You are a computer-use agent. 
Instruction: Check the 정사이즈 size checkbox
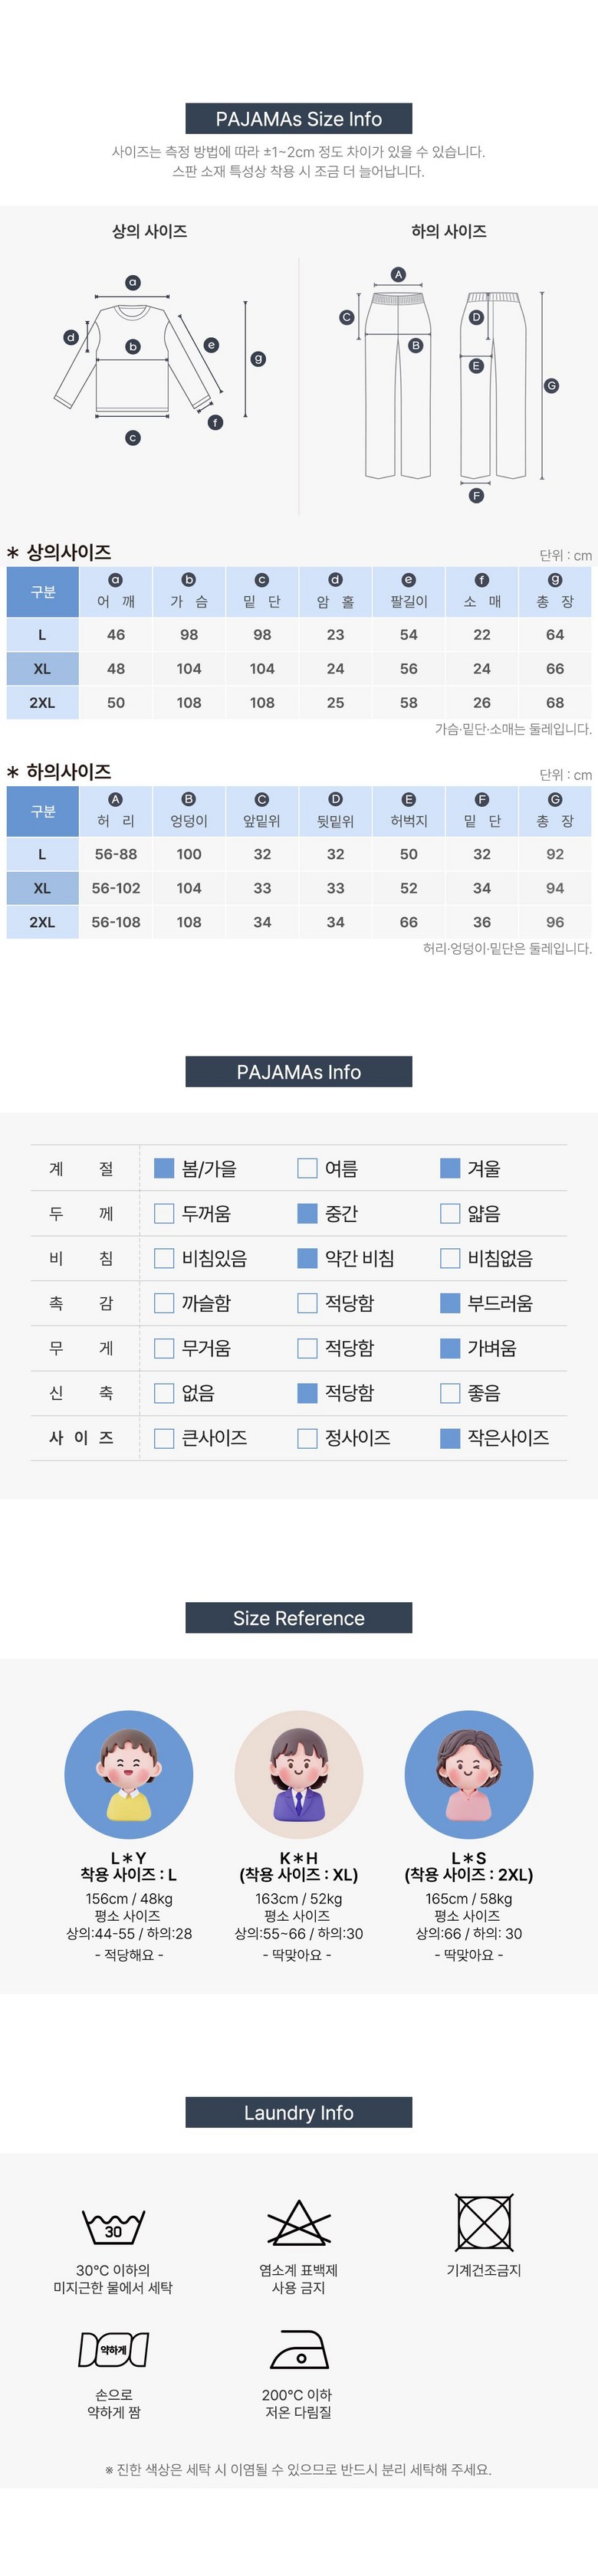coord(307,1437)
